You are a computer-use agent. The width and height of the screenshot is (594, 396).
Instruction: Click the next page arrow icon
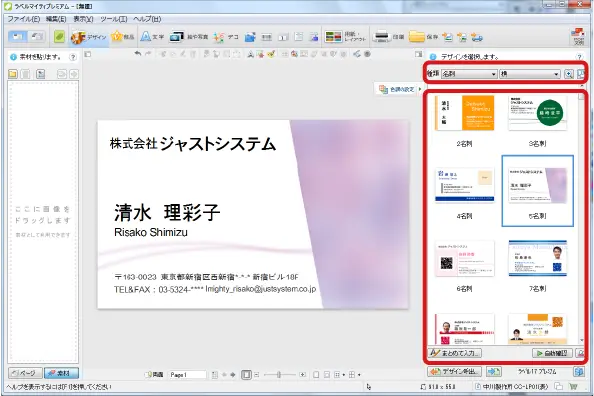(x=233, y=375)
